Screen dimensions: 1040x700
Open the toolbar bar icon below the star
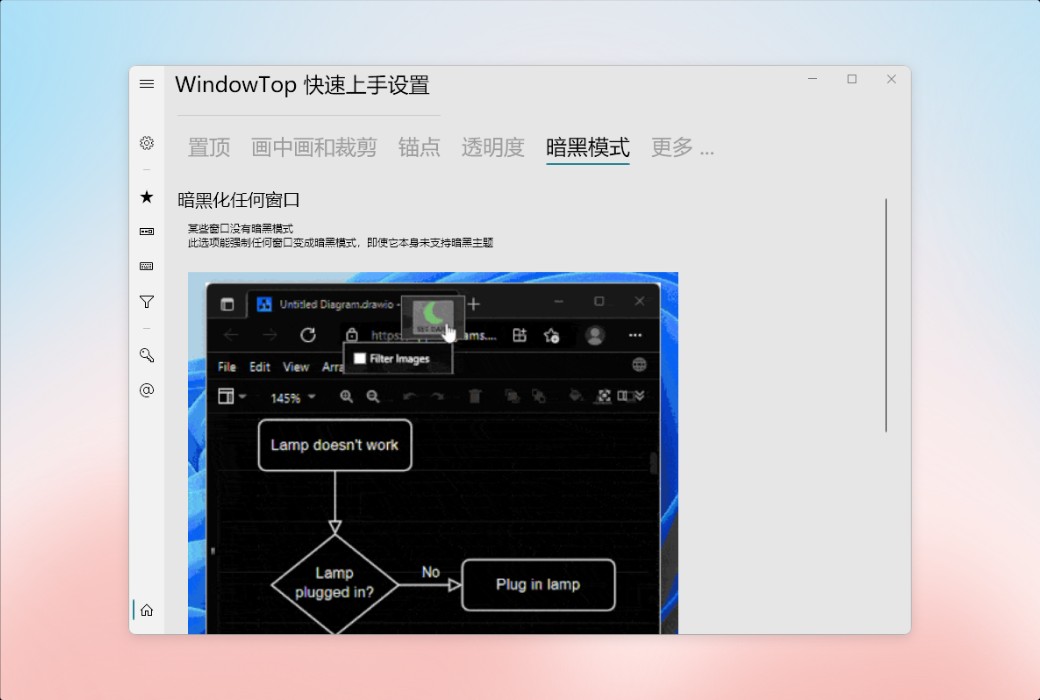(147, 232)
